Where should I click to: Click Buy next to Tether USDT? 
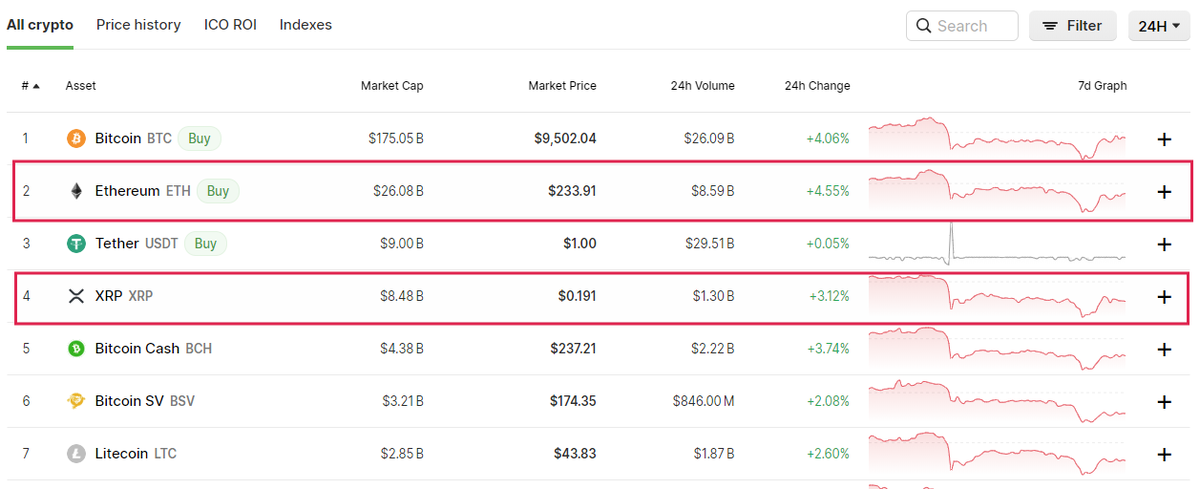[205, 243]
